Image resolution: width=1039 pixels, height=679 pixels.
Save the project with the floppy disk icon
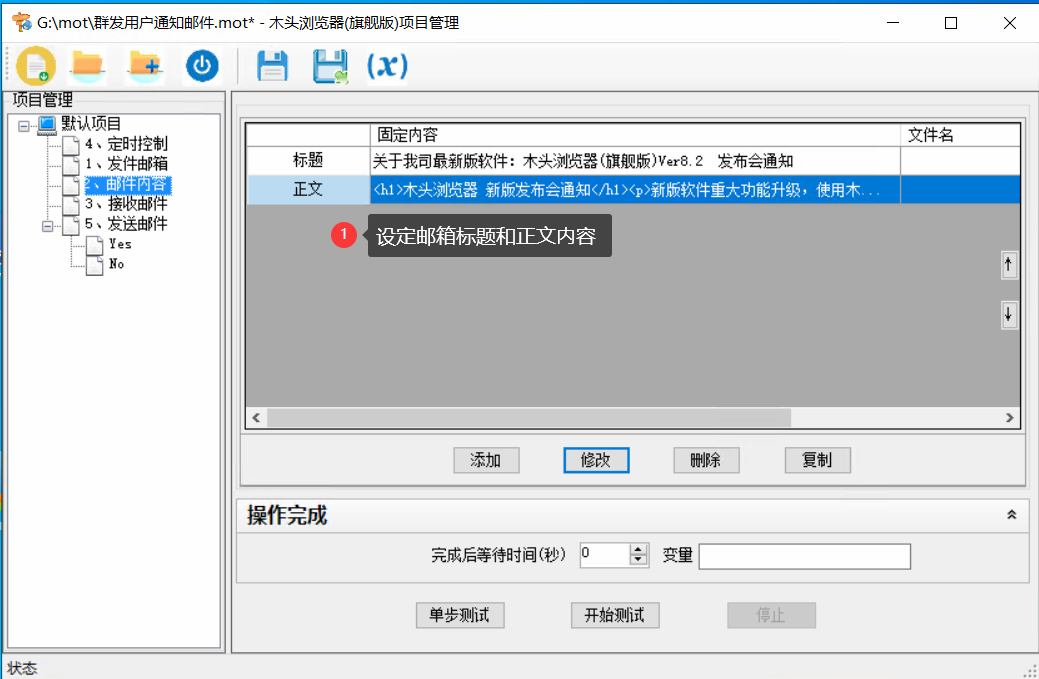click(272, 65)
